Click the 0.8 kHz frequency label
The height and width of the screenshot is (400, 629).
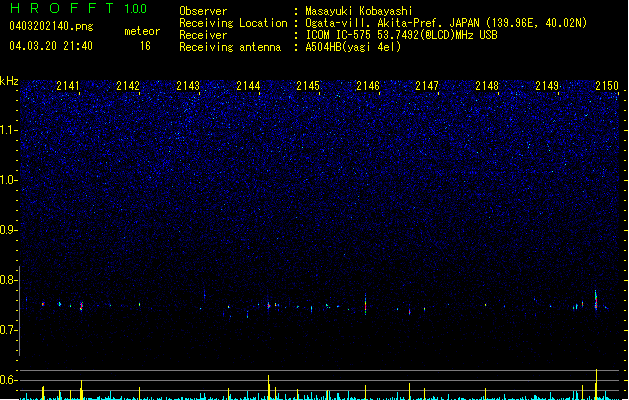[8, 280]
